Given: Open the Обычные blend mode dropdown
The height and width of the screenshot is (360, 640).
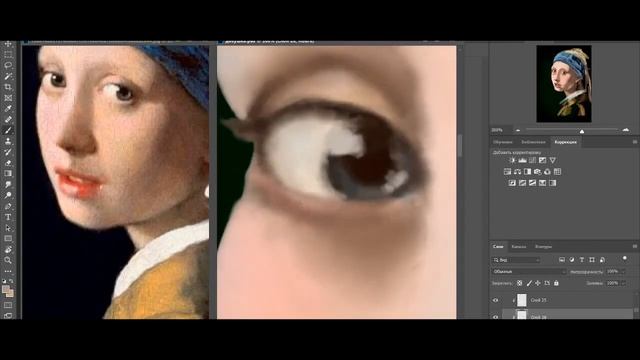Looking at the screenshot, I should click(x=529, y=271).
